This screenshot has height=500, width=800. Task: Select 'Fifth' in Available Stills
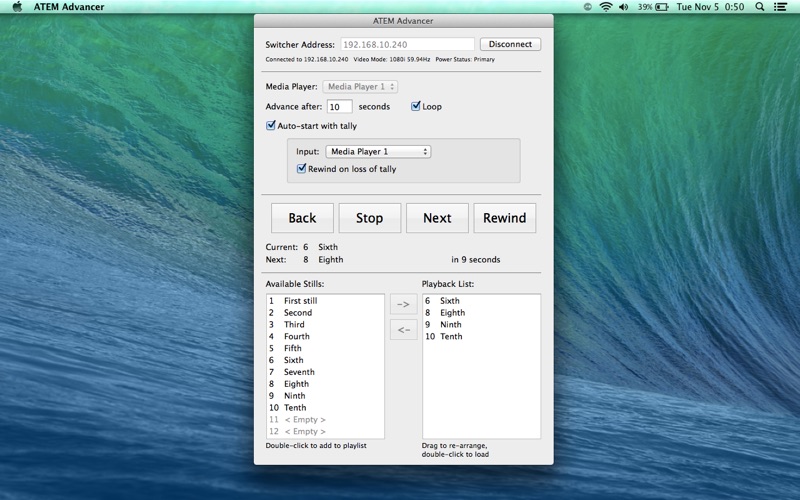click(325, 348)
